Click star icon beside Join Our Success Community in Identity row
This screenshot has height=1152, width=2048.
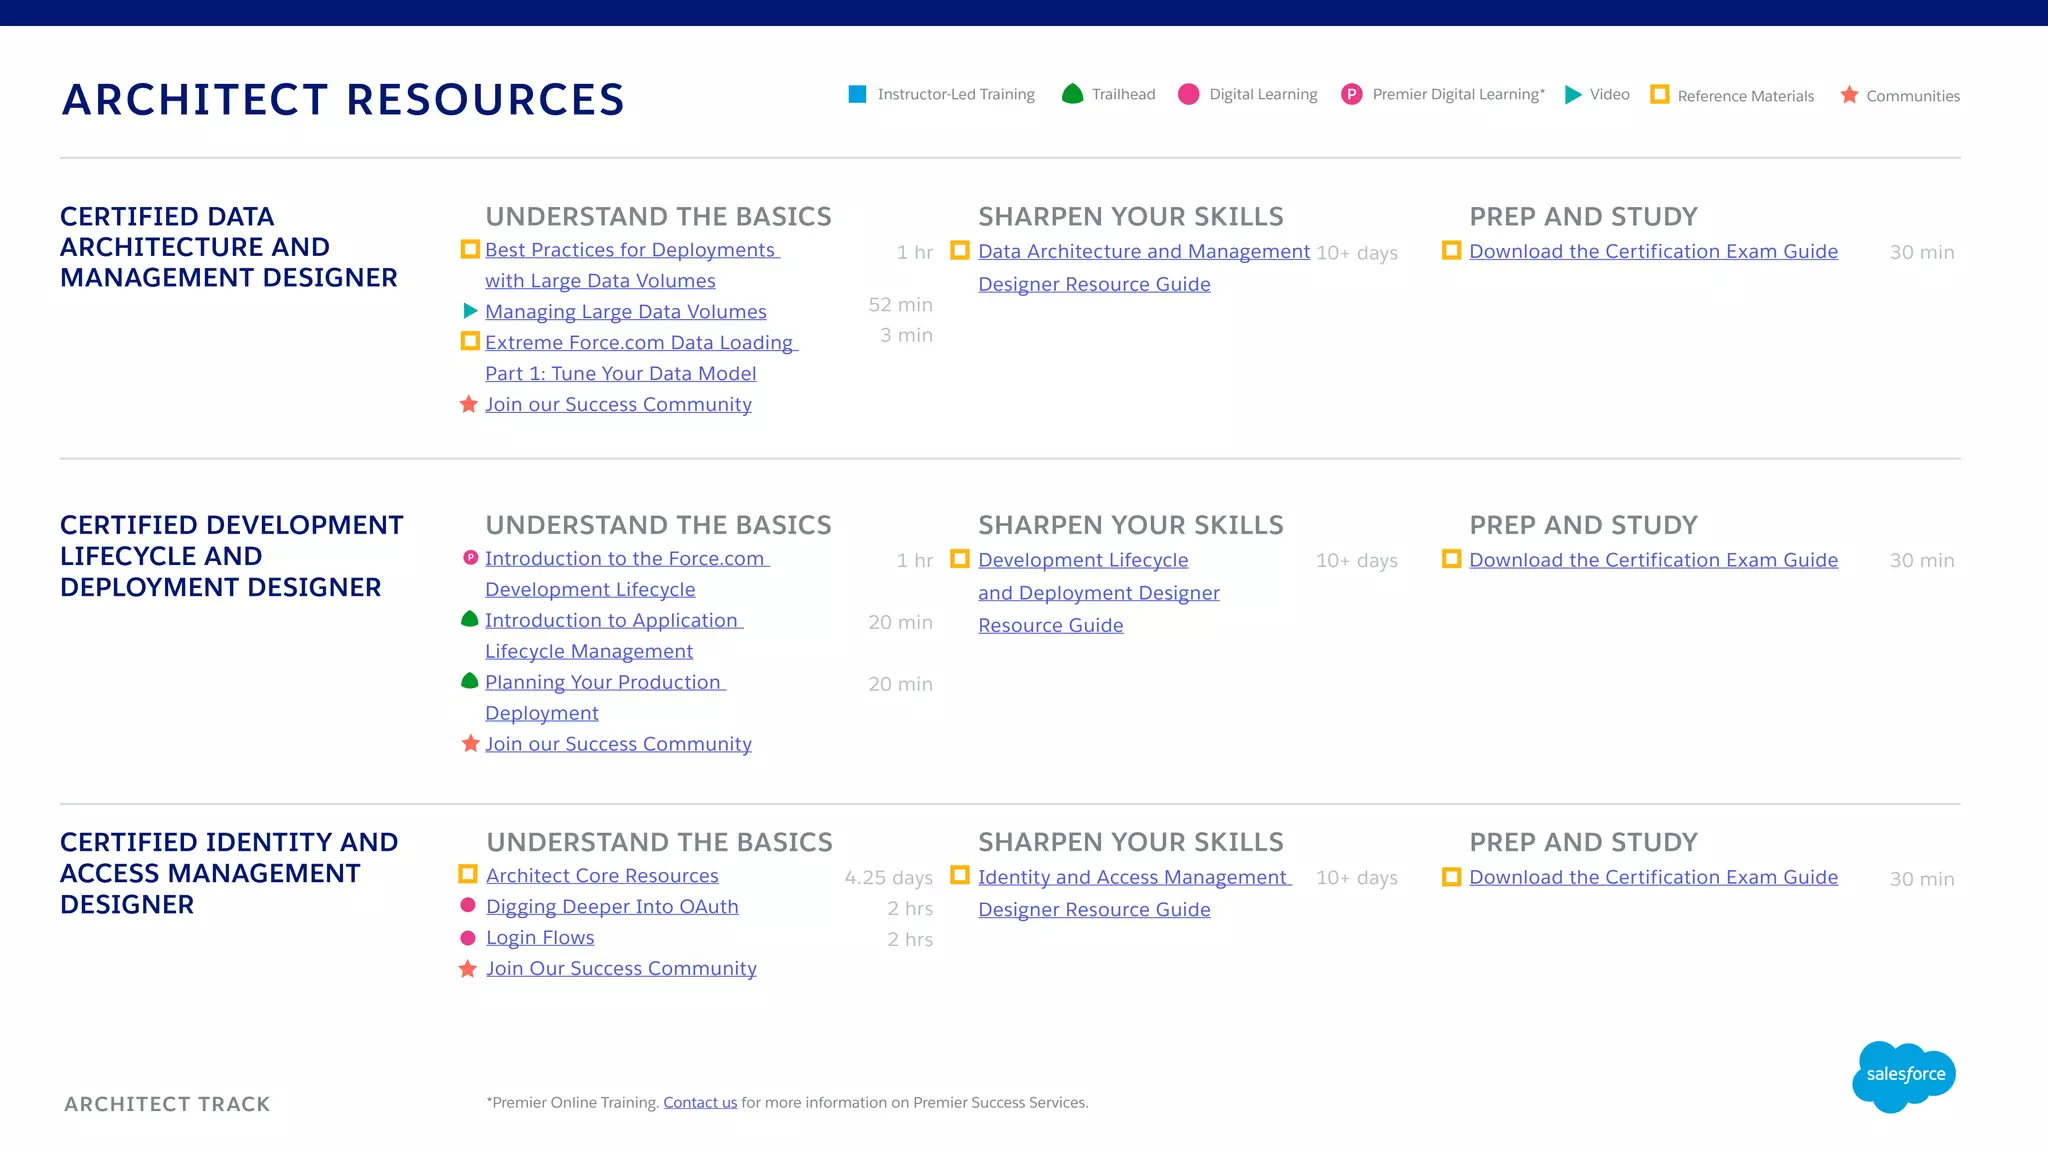(467, 969)
